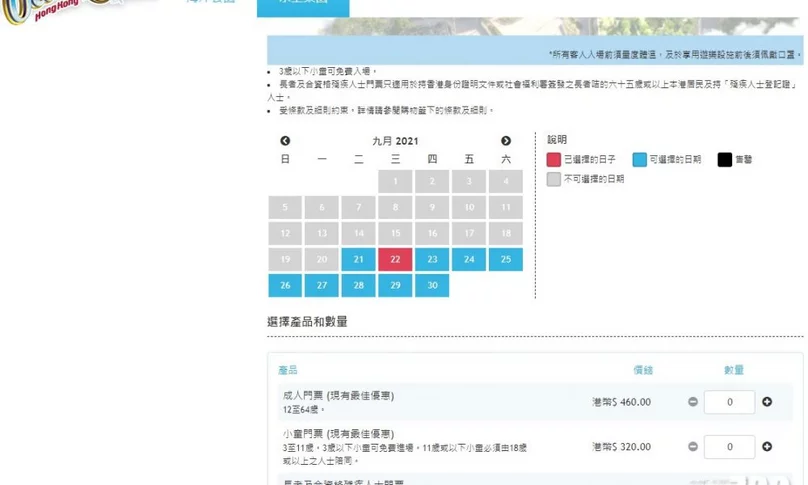
Task: Click the 港幣$ 460.00 adult price
Action: (621, 402)
